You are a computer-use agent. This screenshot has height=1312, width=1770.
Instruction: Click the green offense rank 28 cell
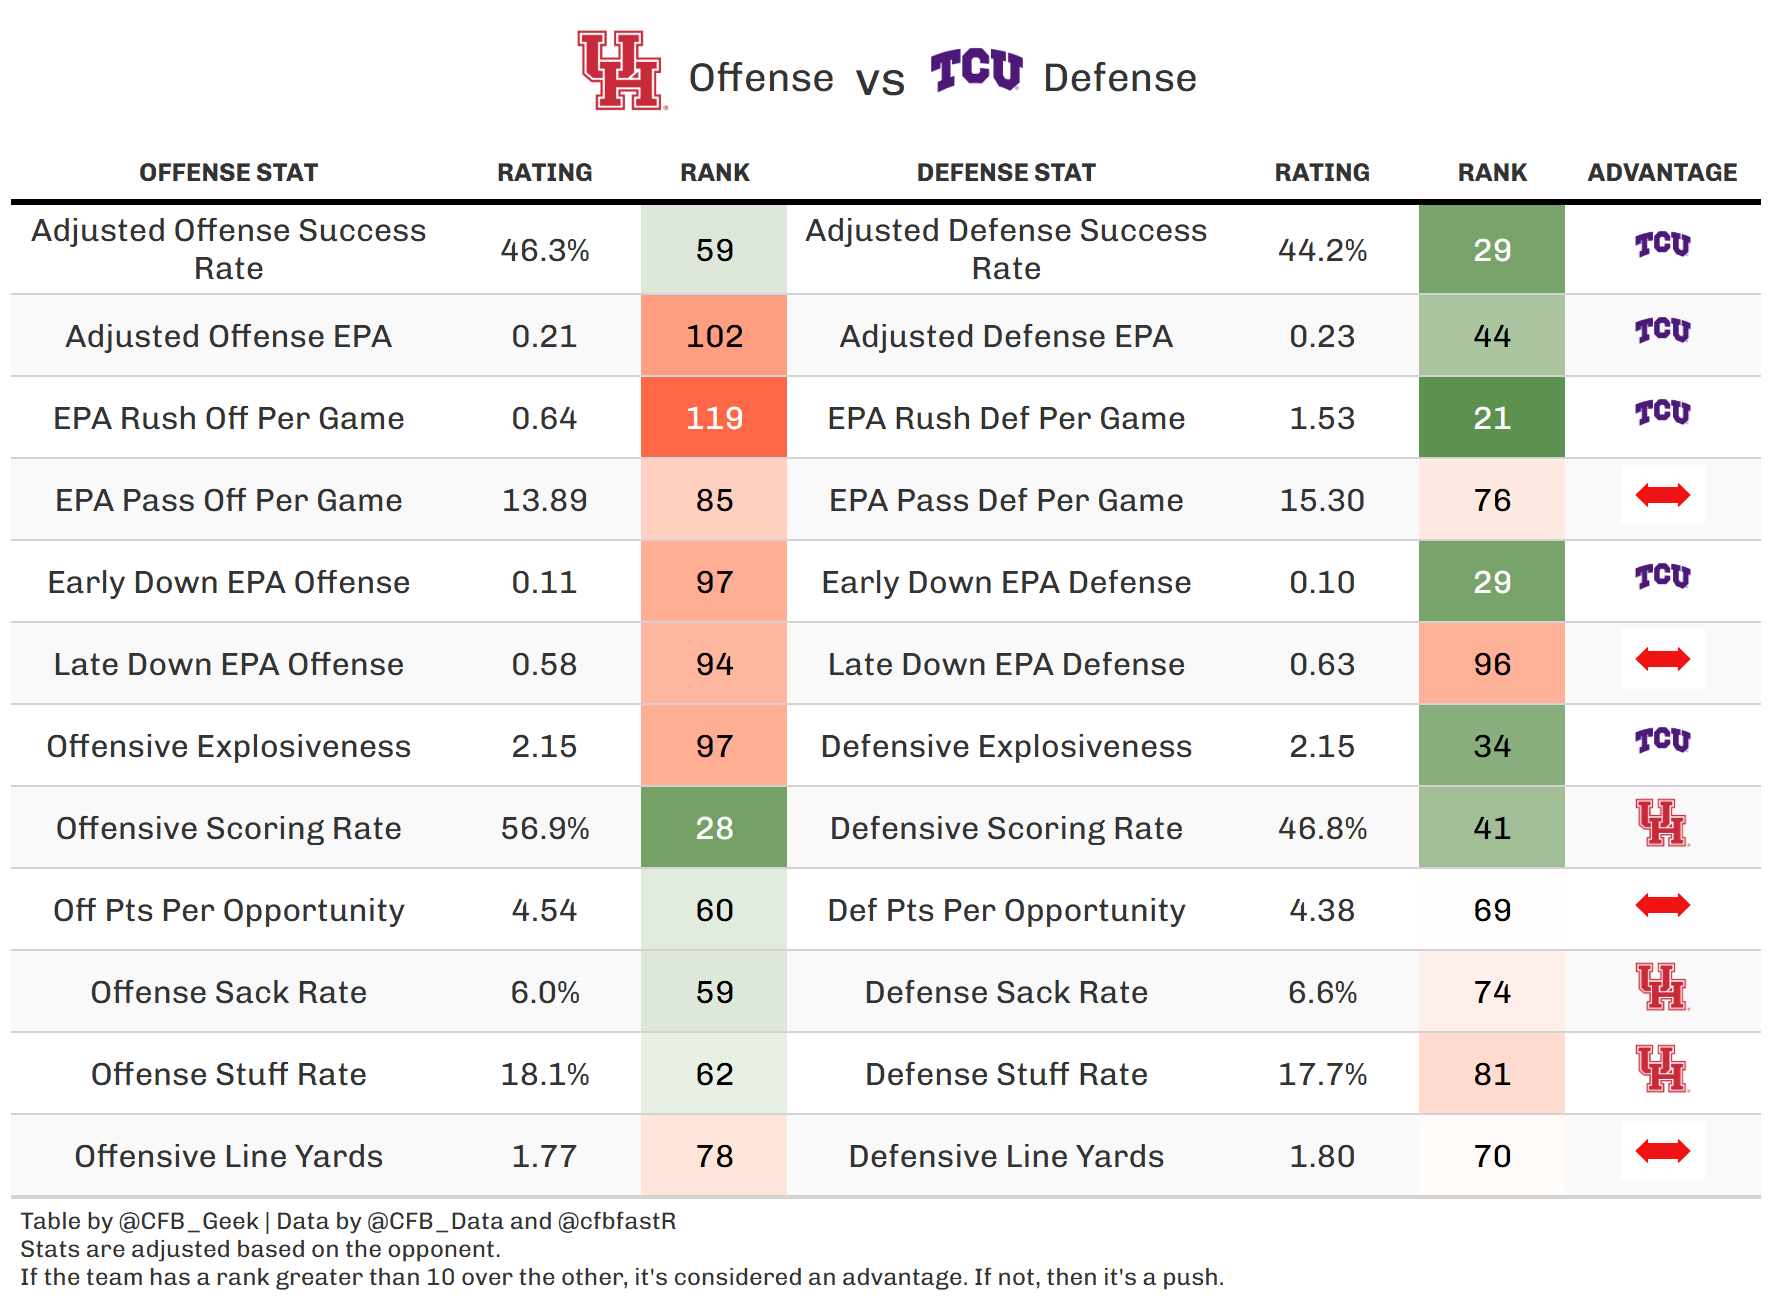click(714, 828)
